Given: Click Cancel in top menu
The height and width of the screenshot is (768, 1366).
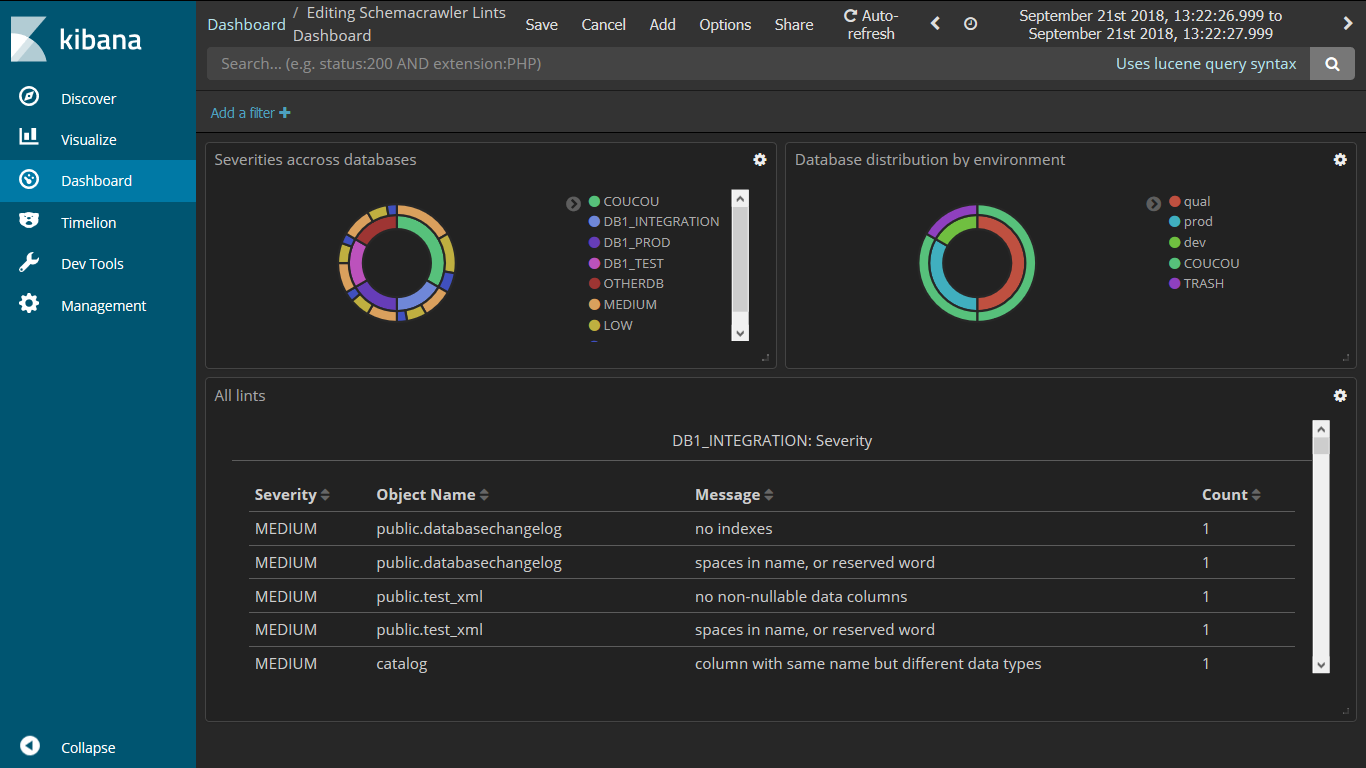Looking at the screenshot, I should click(604, 24).
